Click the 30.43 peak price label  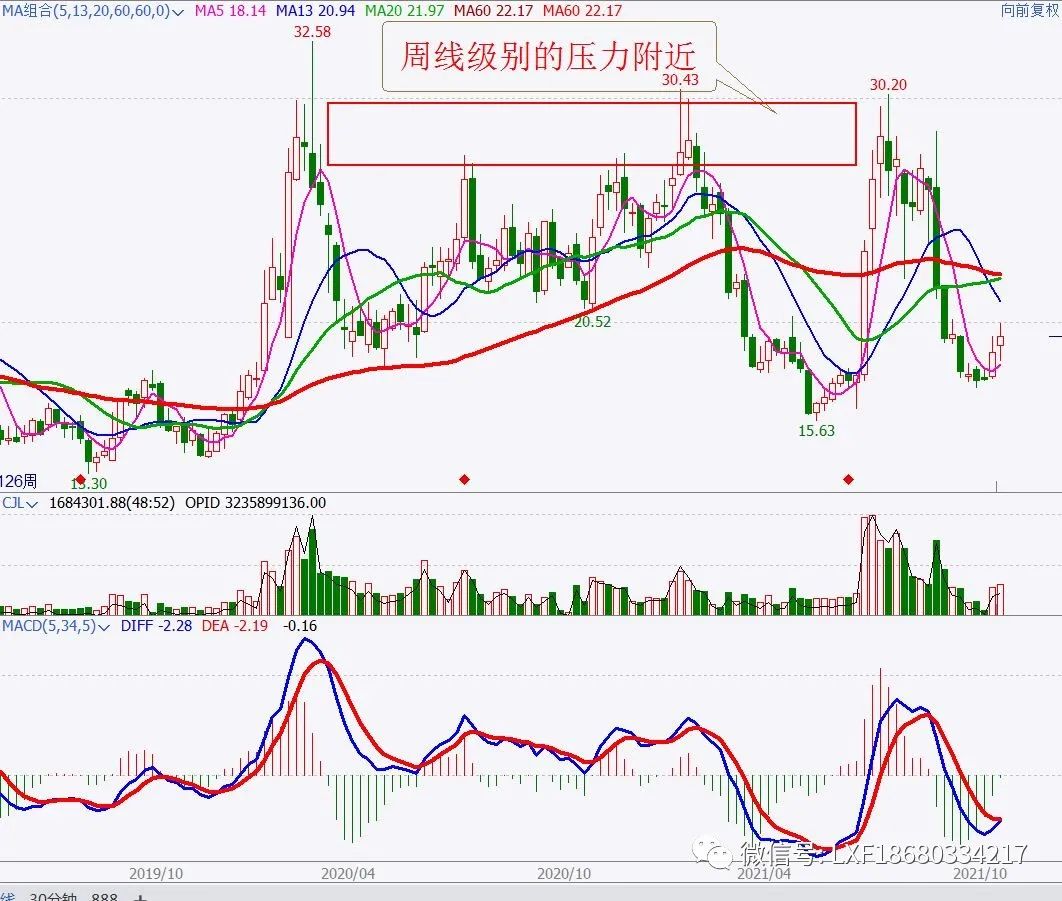click(x=680, y=79)
